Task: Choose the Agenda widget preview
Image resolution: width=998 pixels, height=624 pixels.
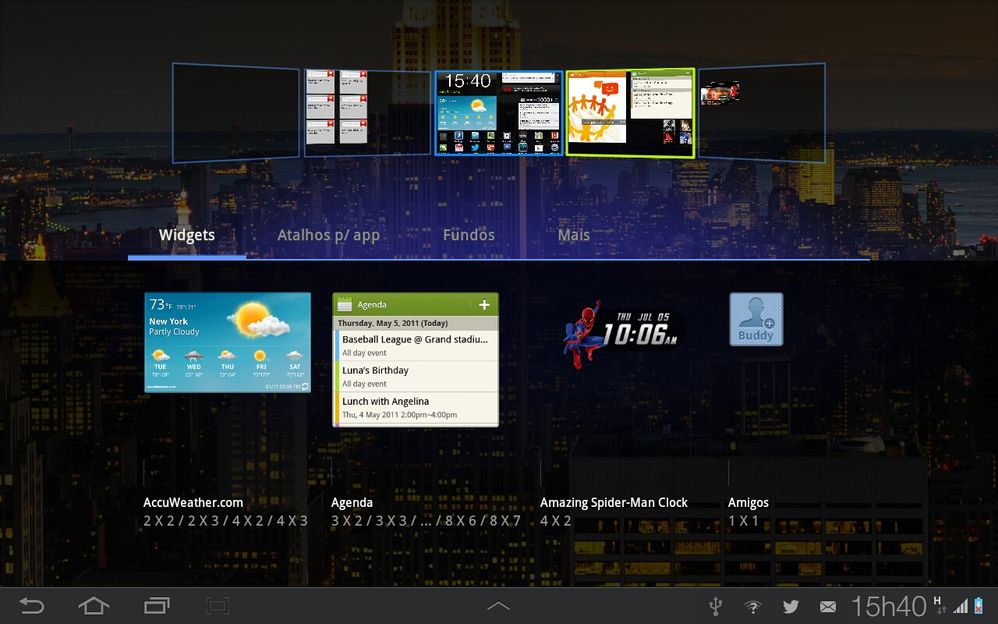Action: 415,359
